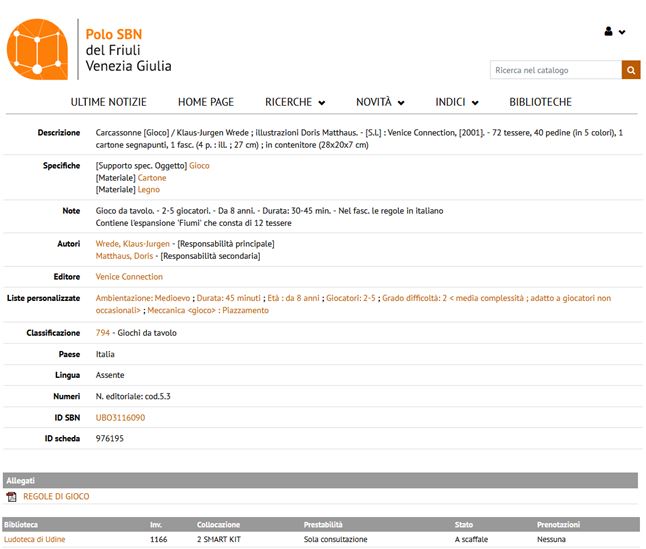Click the 'Ricerca nel catalogo' search field

(556, 70)
